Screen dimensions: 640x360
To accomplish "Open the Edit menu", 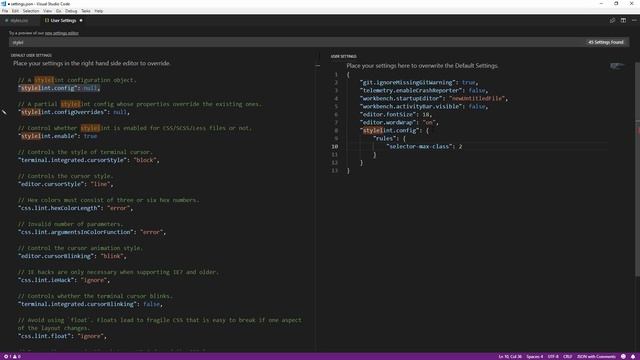I will 15,11.
